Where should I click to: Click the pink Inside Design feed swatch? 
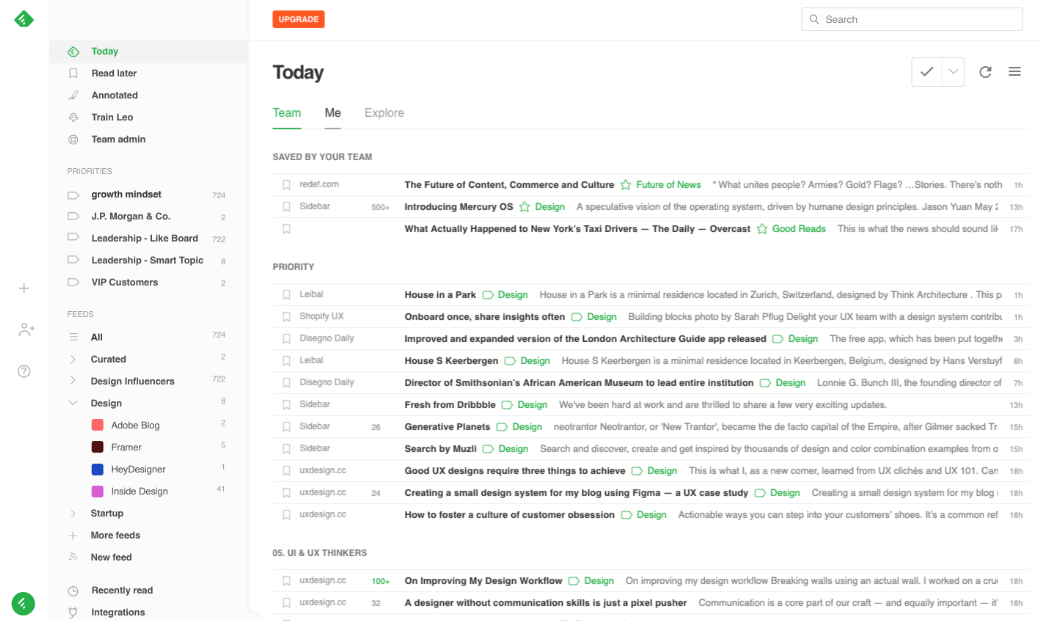97,491
